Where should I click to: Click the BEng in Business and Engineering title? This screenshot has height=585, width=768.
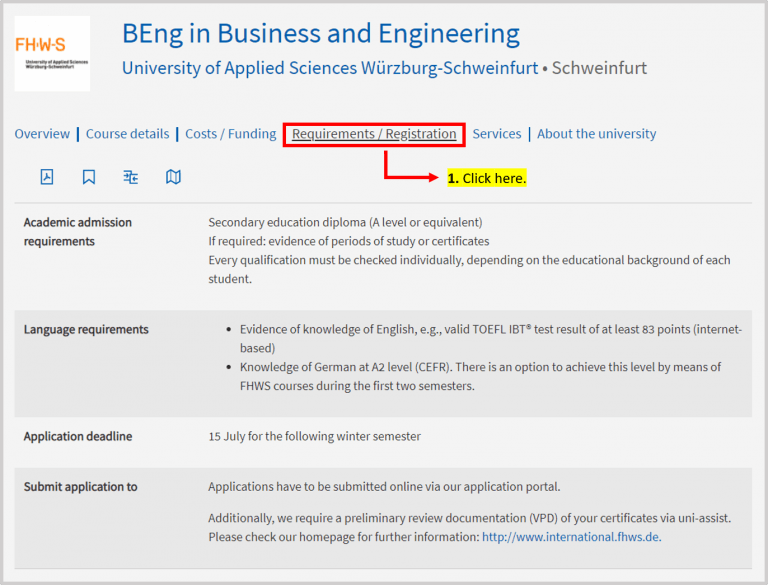[321, 34]
